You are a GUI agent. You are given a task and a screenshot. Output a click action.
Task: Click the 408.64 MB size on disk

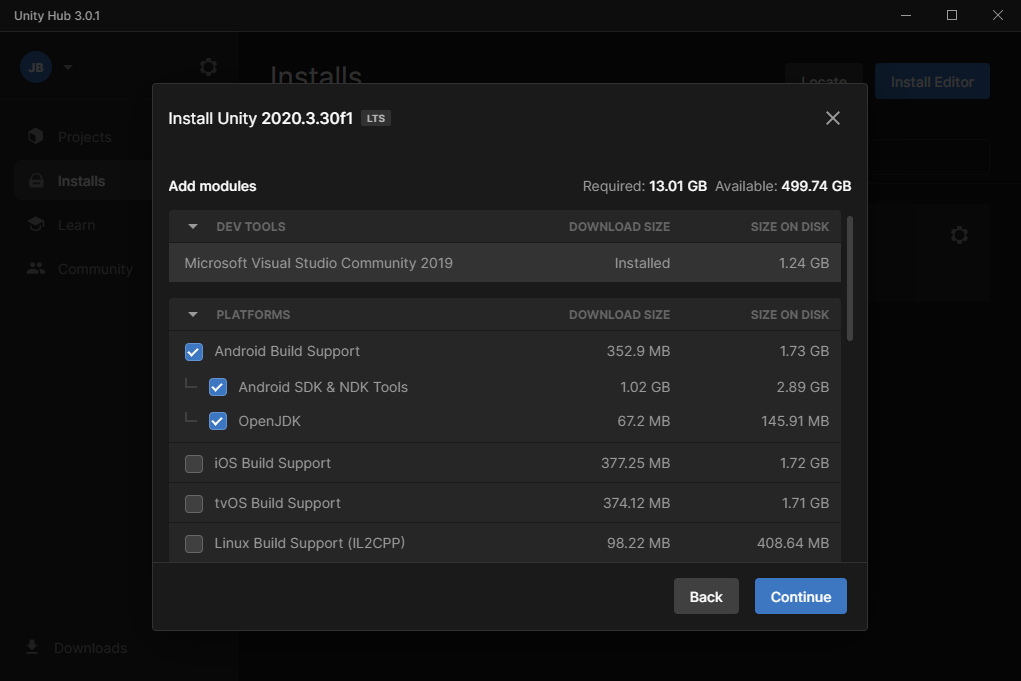[792, 543]
